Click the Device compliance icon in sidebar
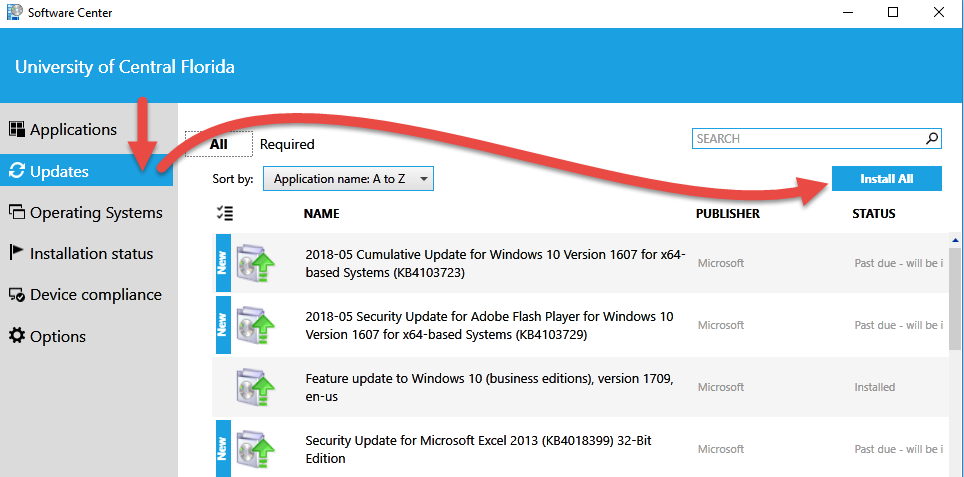 click(x=17, y=295)
